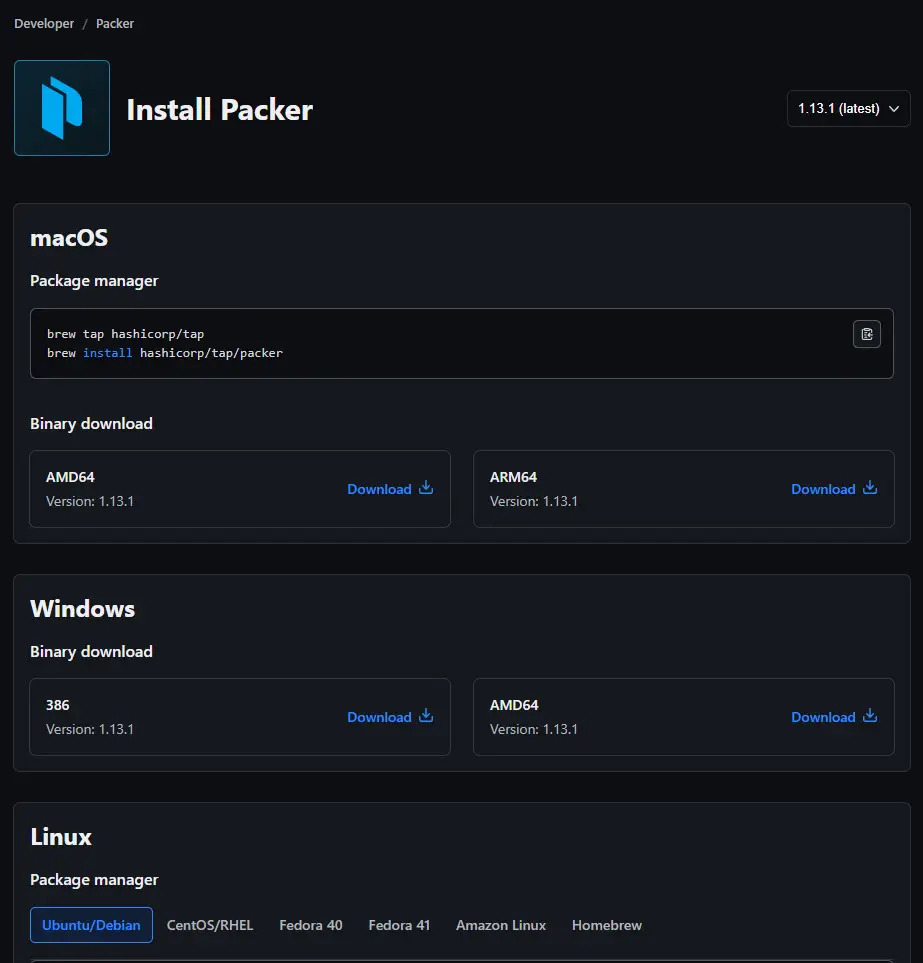Viewport: 923px width, 963px height.
Task: Select the Ubuntu/Debian tab
Action: (x=92, y=925)
